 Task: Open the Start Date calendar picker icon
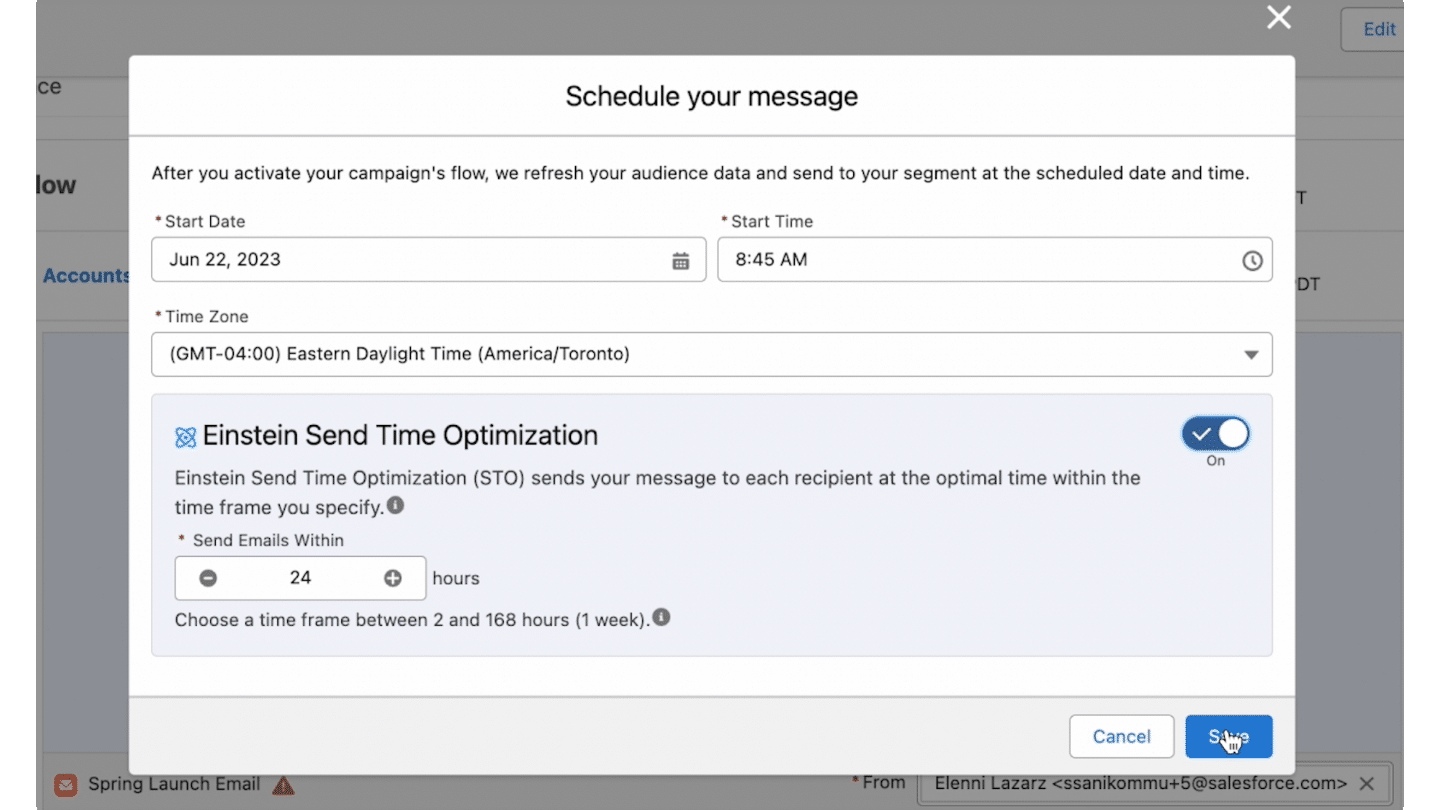[681, 261]
